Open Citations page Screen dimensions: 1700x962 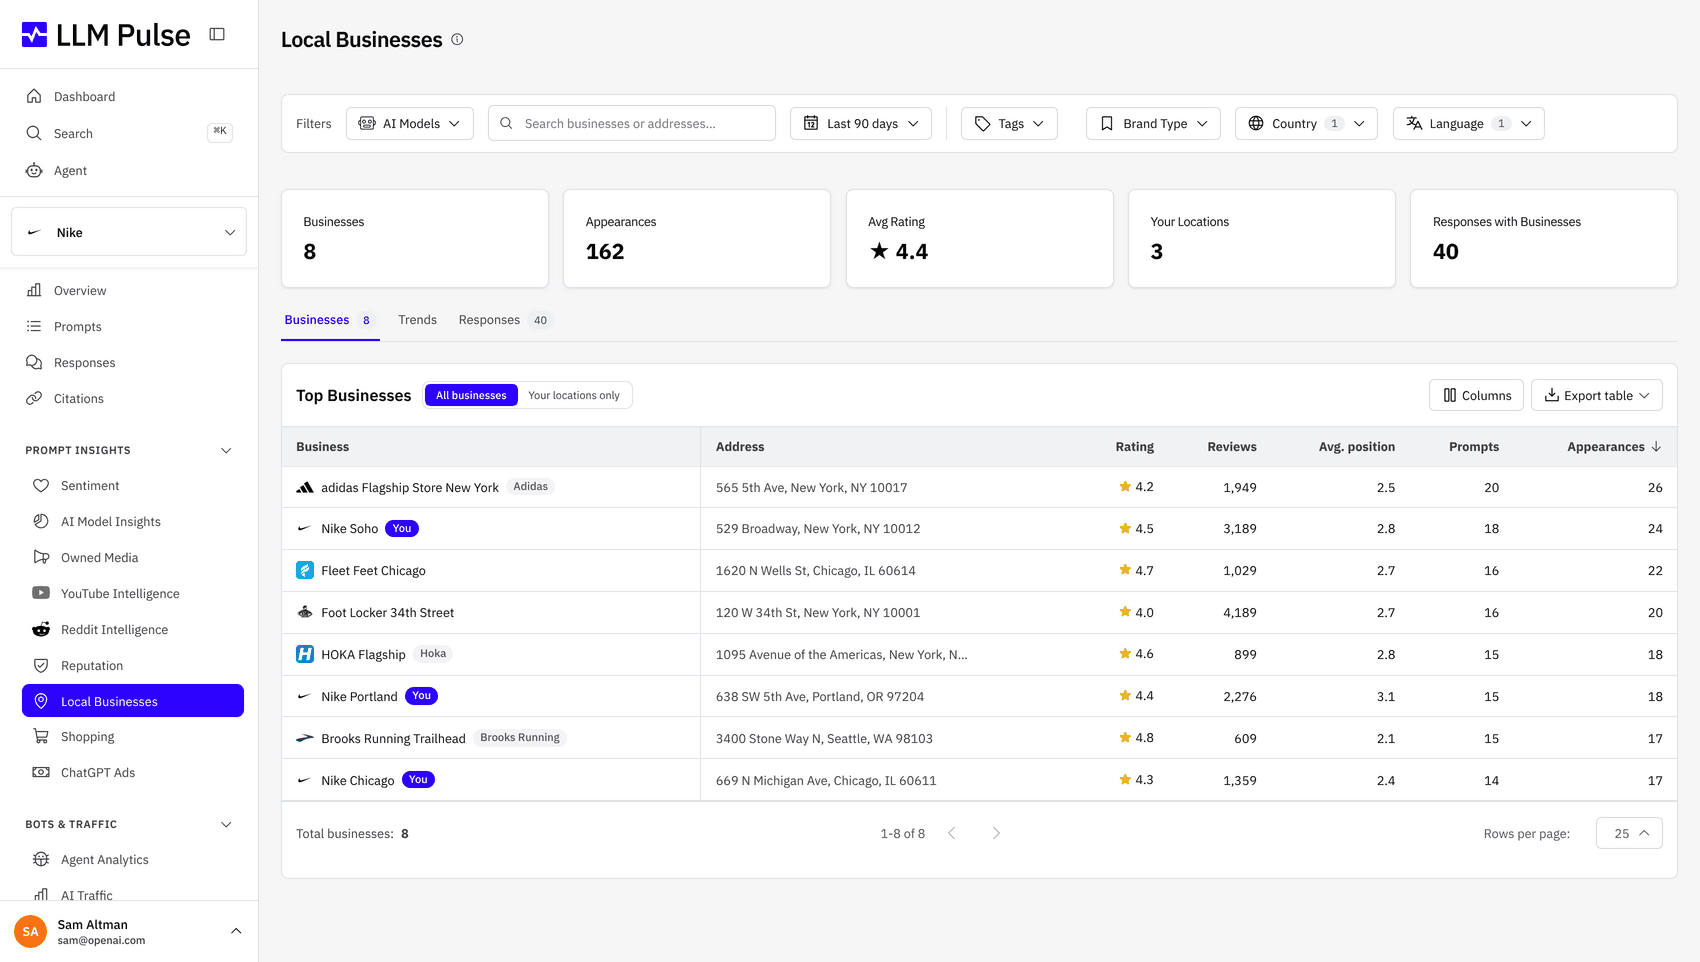129,399
